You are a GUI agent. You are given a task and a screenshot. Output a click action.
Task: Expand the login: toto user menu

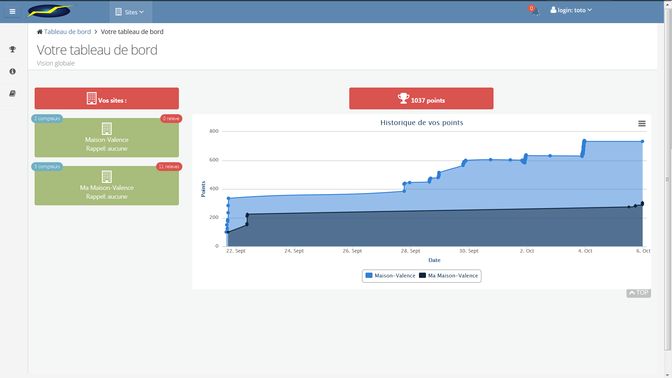[x=571, y=10]
